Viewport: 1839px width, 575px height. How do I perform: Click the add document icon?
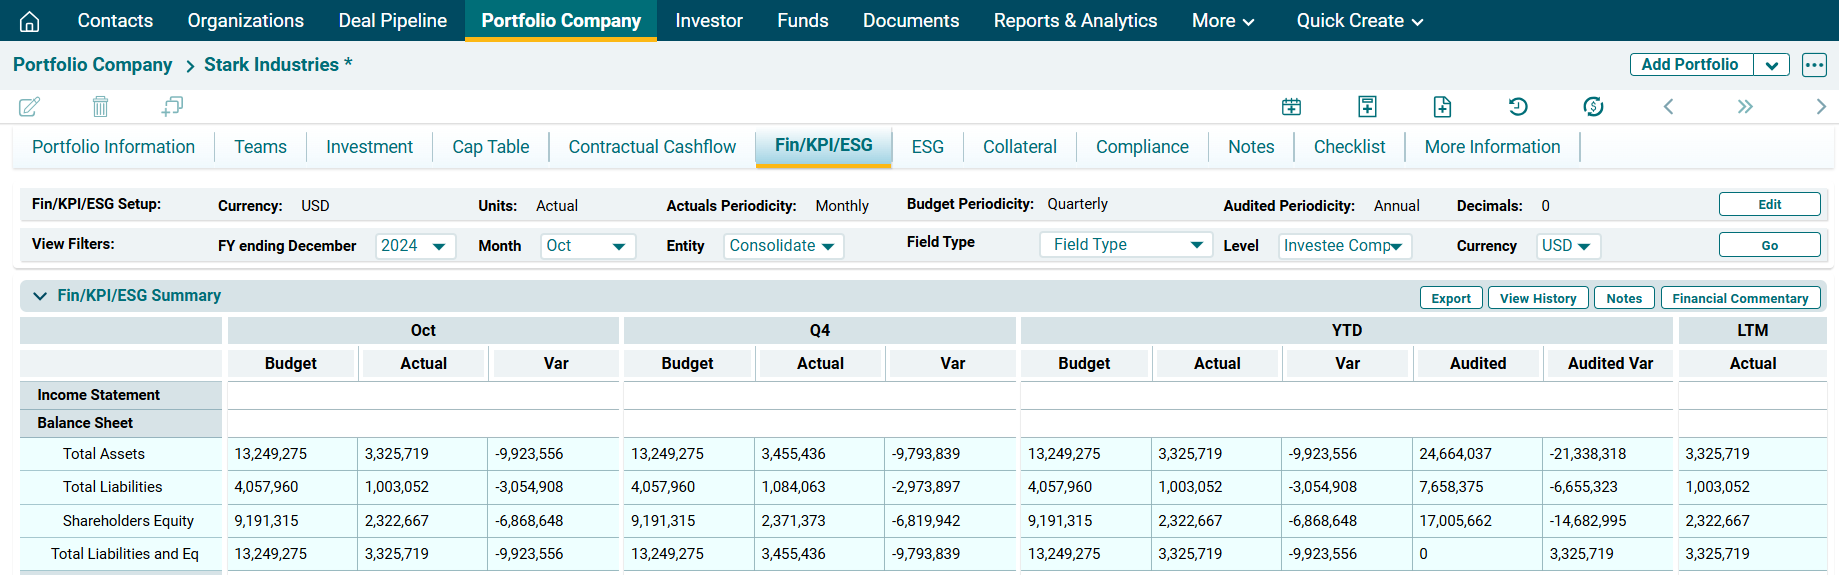pos(1442,107)
